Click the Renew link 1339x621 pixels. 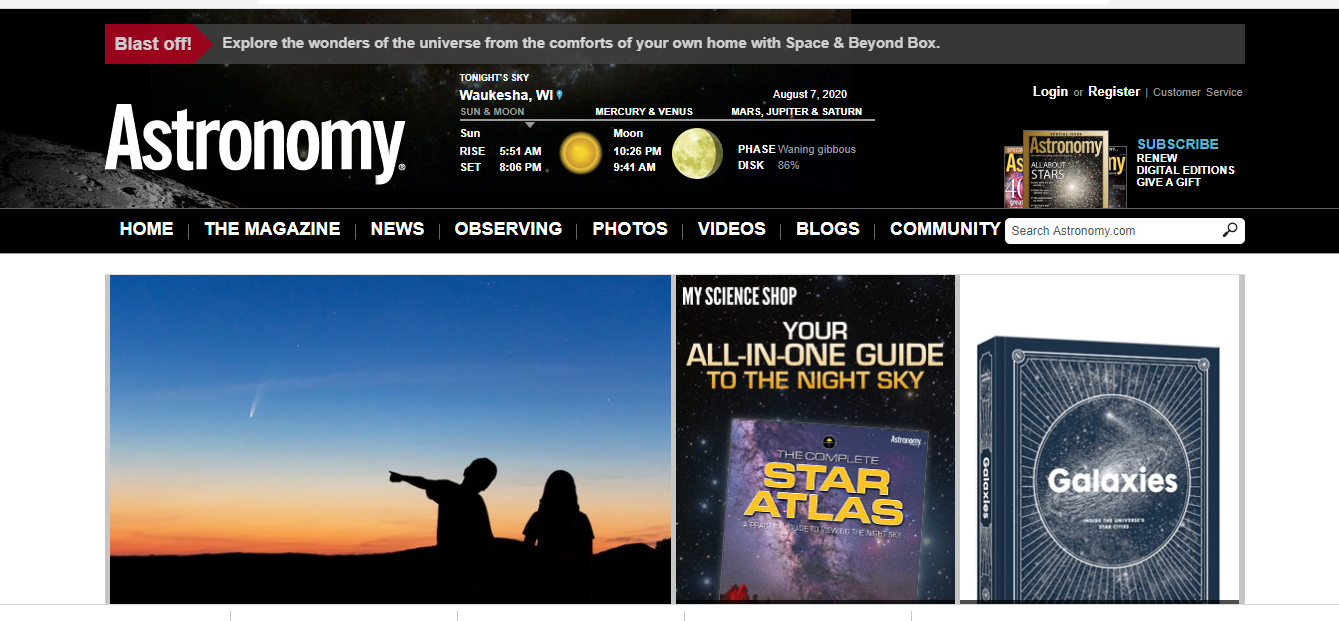point(1157,158)
